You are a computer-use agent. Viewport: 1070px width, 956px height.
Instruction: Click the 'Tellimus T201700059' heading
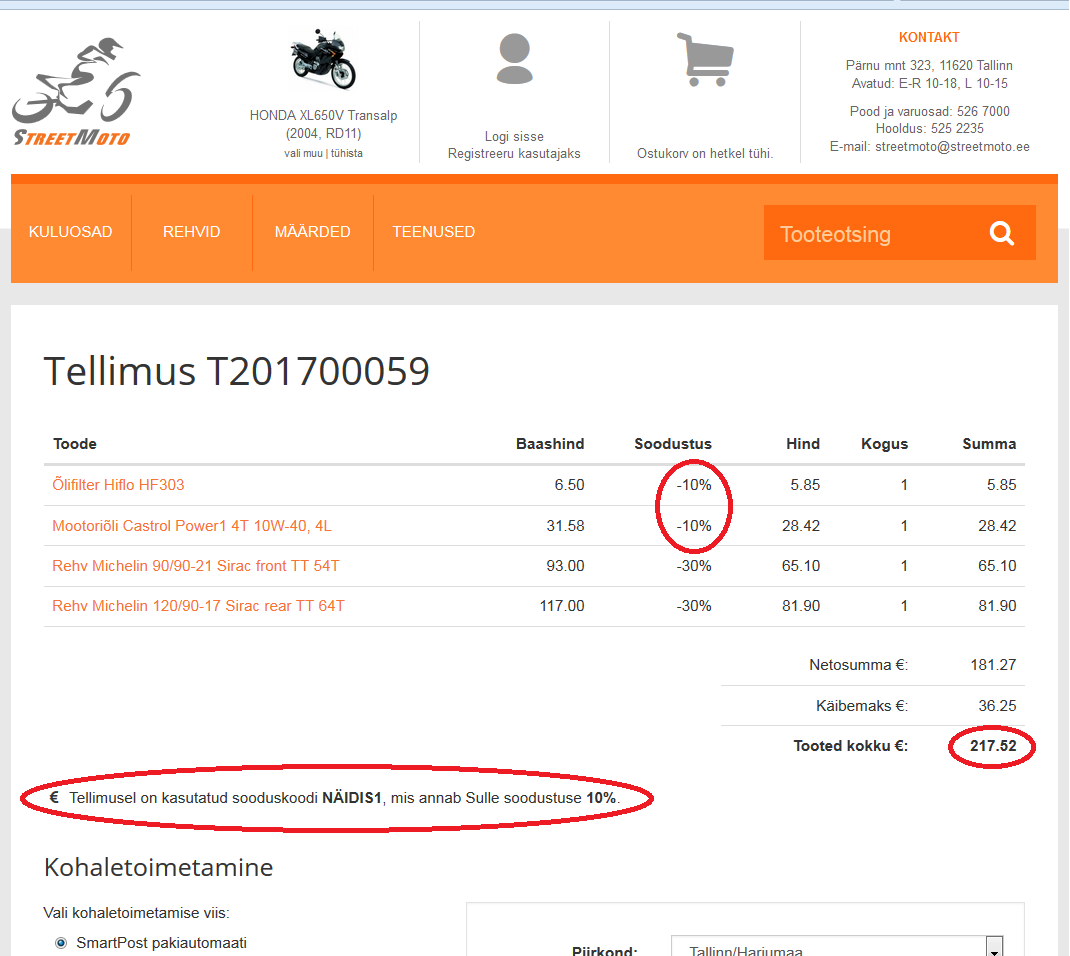click(237, 372)
